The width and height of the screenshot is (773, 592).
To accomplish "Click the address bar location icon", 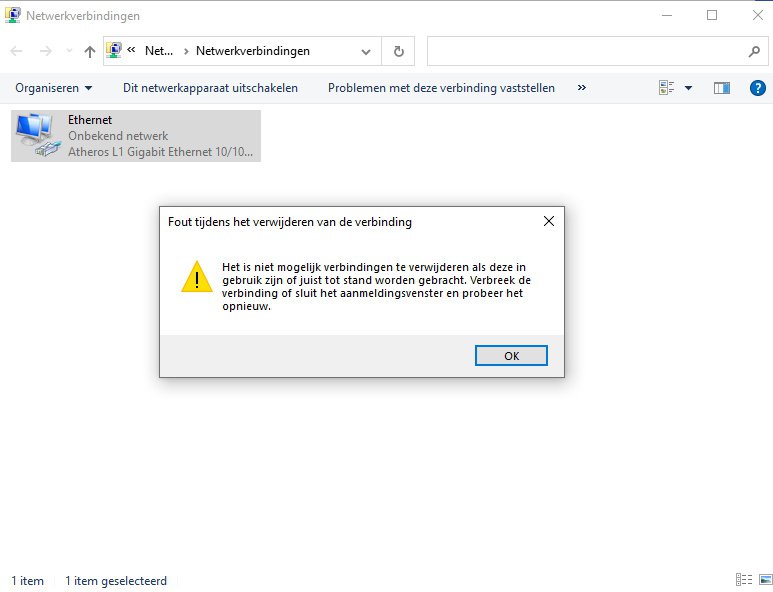I will [x=114, y=51].
